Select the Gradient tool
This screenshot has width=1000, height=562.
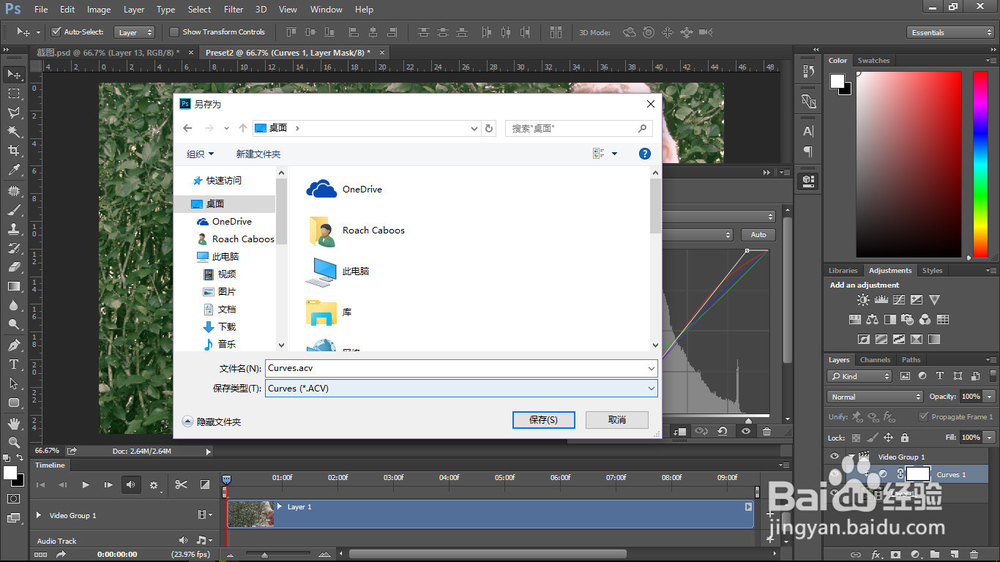click(x=13, y=286)
